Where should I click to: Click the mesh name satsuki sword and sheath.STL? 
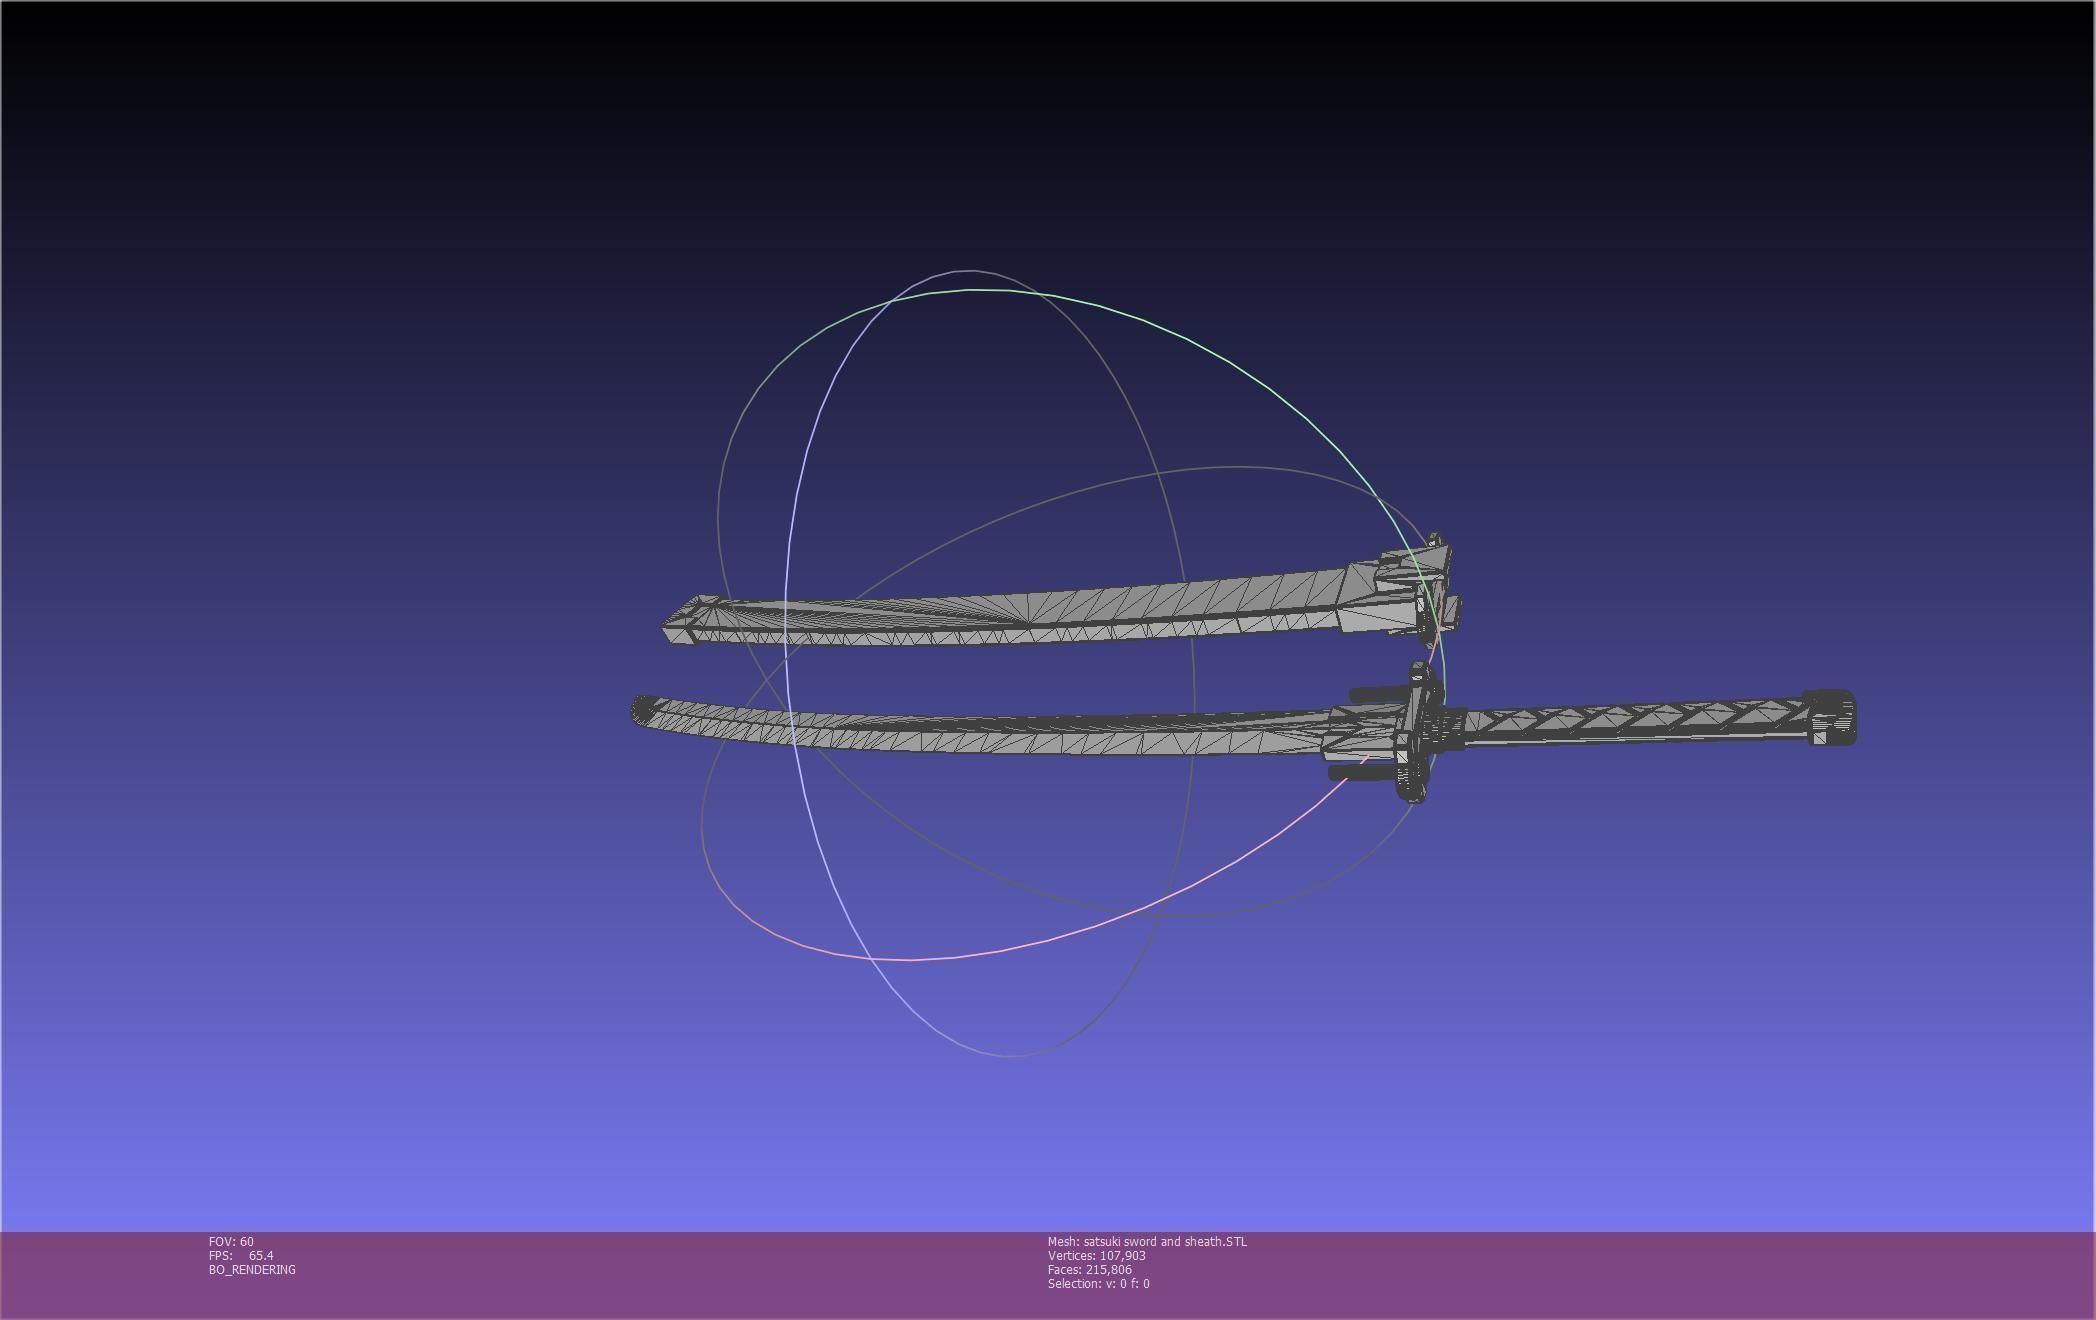[x=1147, y=1242]
